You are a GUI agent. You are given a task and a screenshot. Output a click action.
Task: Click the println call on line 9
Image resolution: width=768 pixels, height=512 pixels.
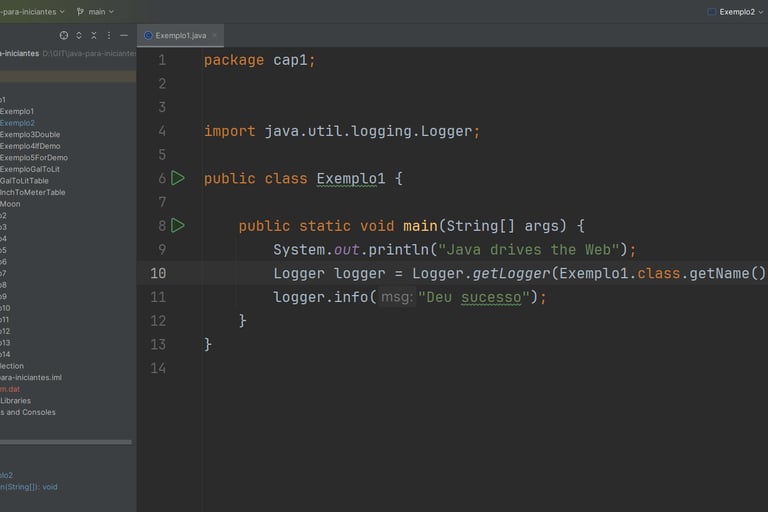(398, 249)
